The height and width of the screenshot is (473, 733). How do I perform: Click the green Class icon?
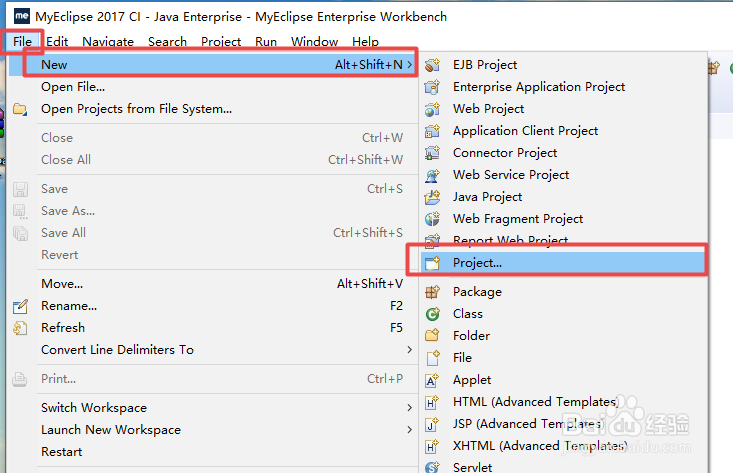[x=432, y=314]
